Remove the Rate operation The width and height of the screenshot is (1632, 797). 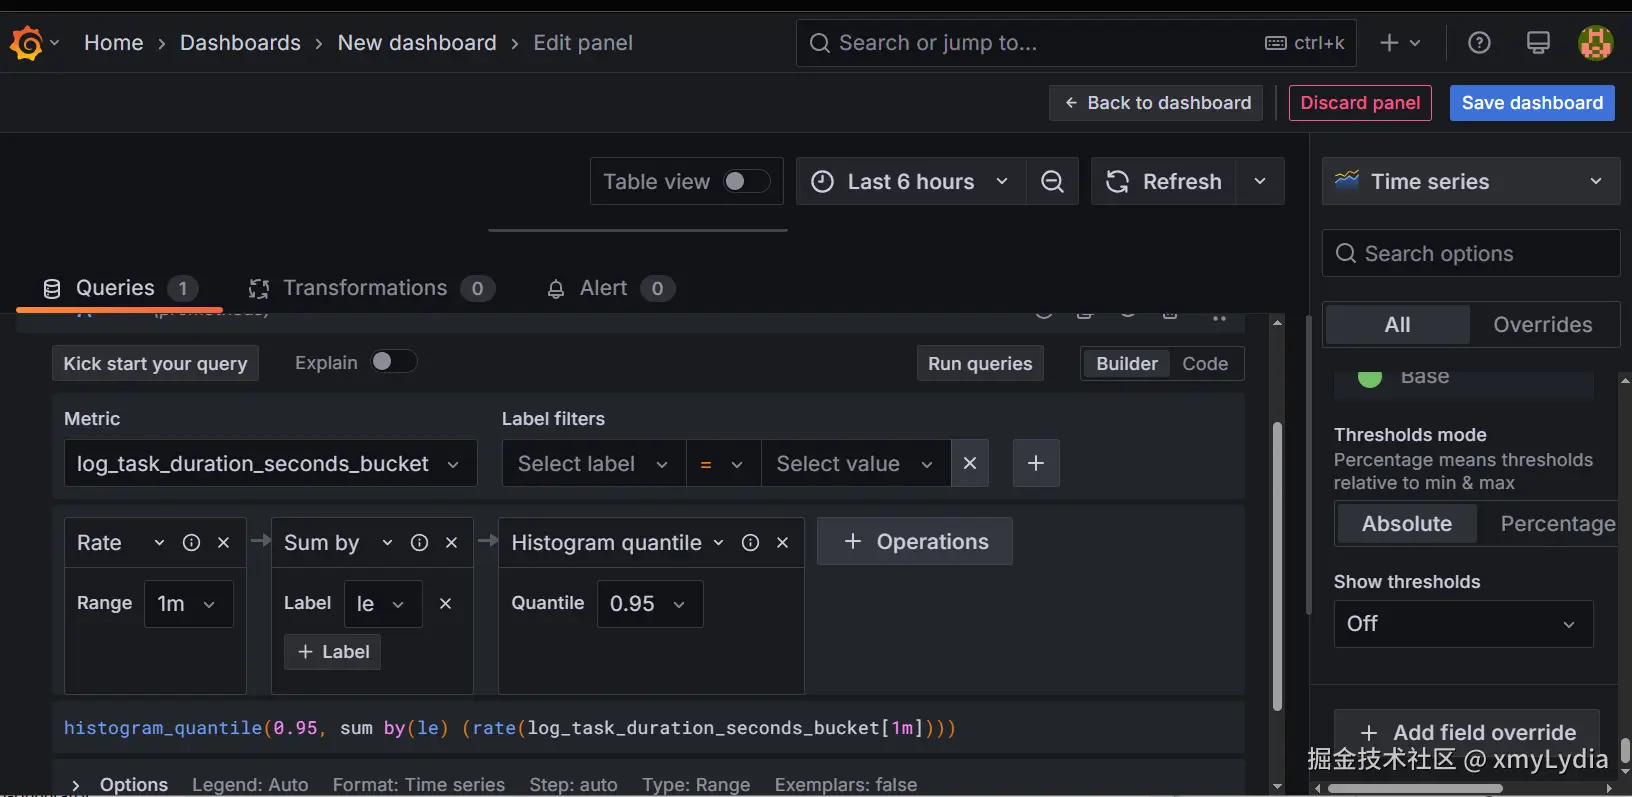(224, 542)
